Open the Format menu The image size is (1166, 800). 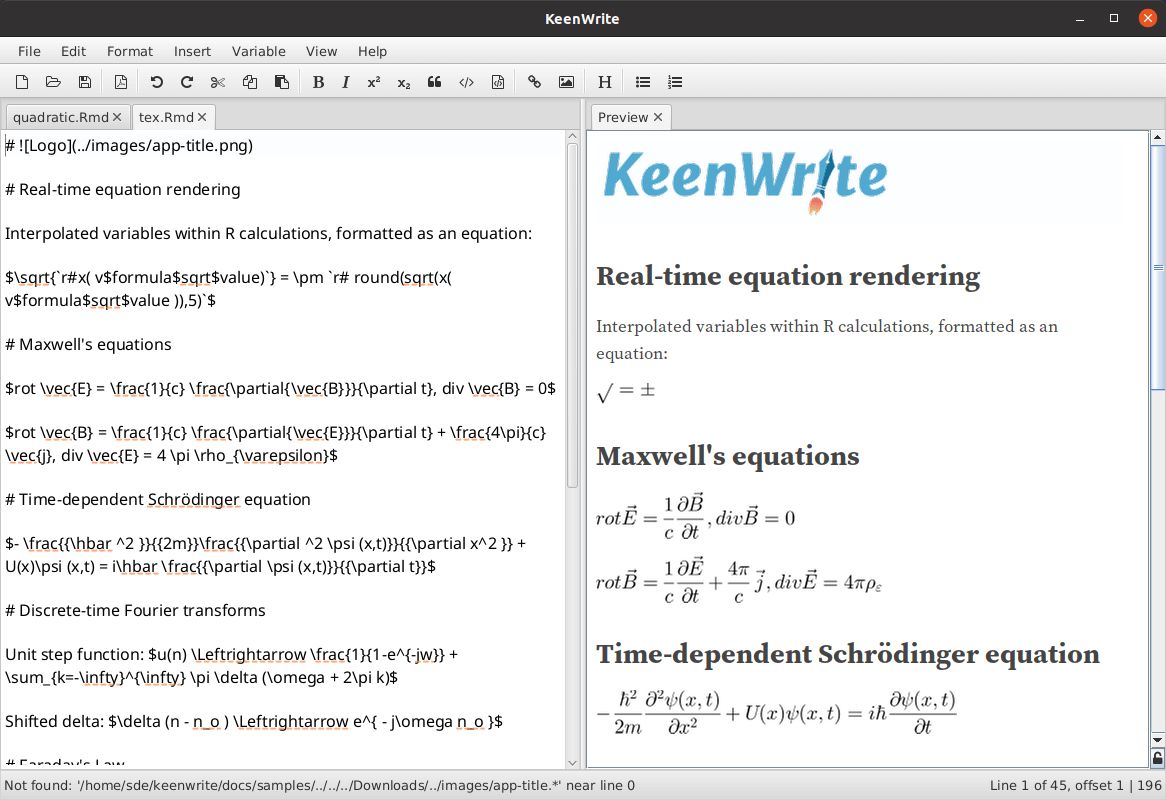tap(129, 51)
